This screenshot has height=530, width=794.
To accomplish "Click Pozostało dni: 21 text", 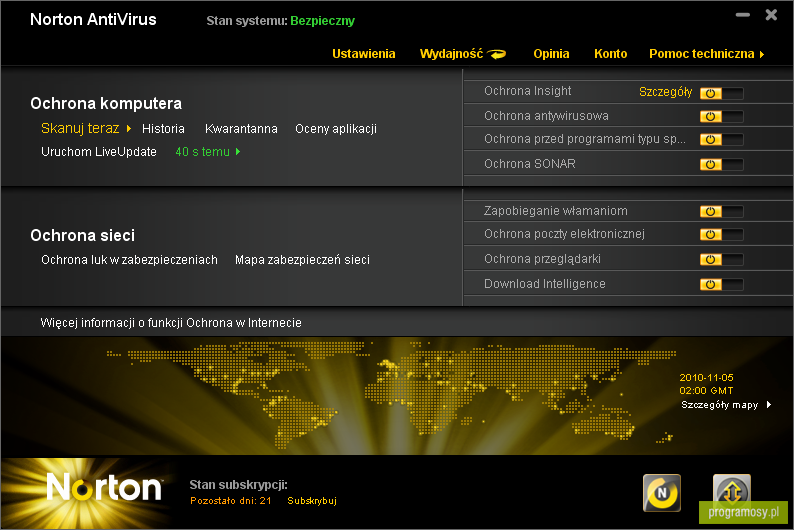I will point(231,501).
